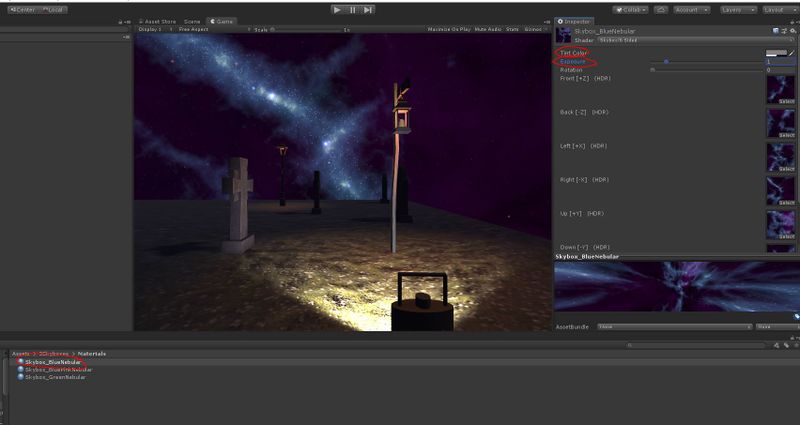Open the Shader dropdown
Image resolution: width=800 pixels, height=425 pixels.
[696, 40]
